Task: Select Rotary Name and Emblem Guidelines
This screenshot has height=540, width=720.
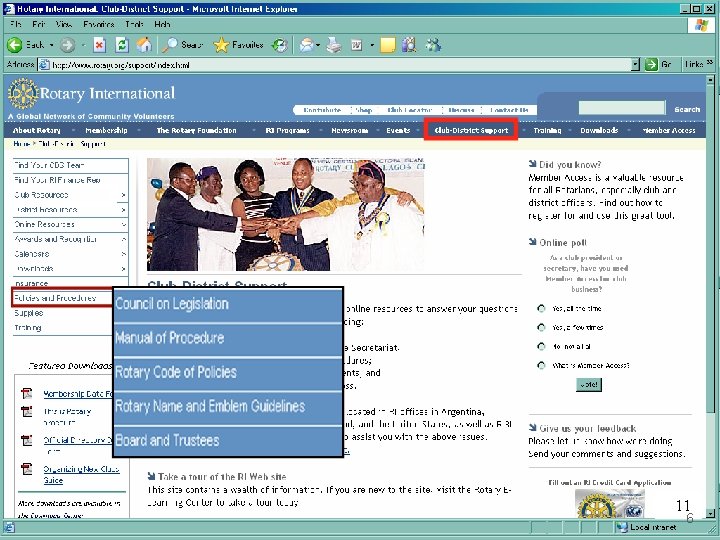Action: (x=228, y=406)
